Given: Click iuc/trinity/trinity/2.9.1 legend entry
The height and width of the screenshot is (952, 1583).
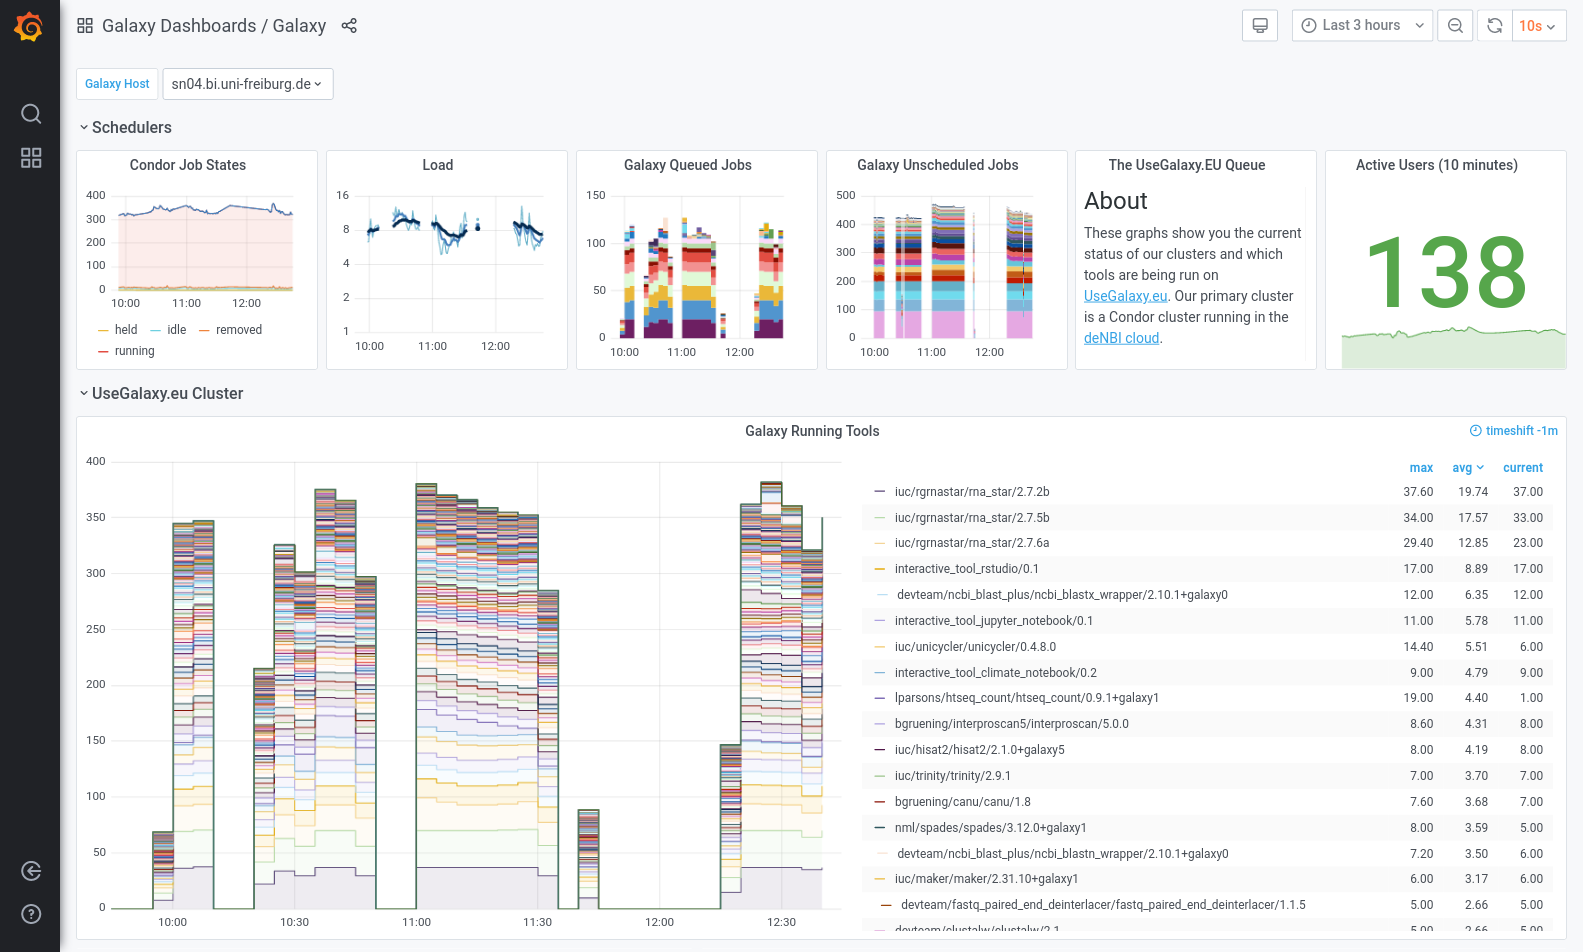Looking at the screenshot, I should [953, 776].
